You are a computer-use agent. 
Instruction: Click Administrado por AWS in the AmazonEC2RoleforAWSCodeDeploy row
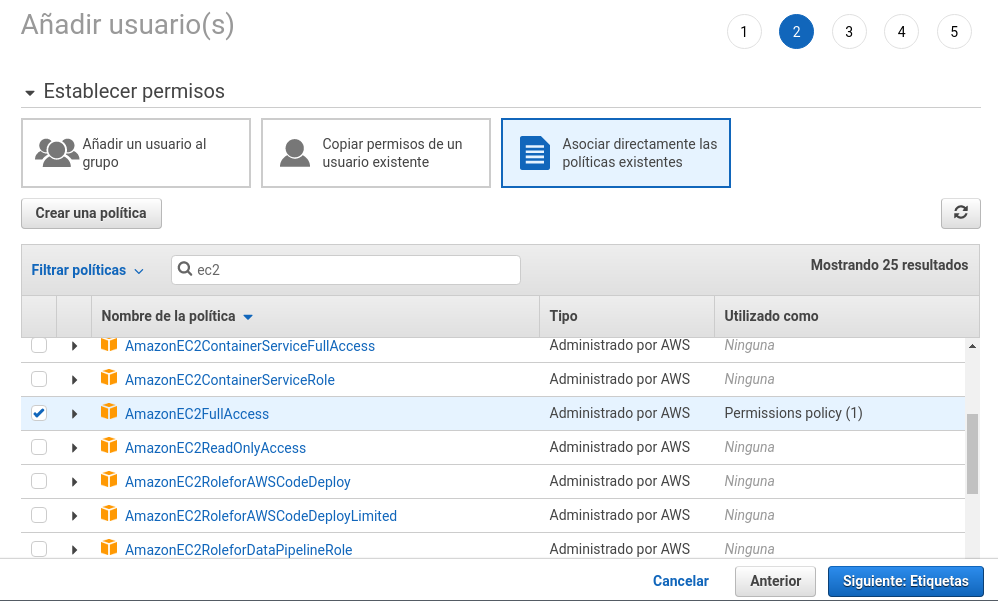click(x=619, y=481)
